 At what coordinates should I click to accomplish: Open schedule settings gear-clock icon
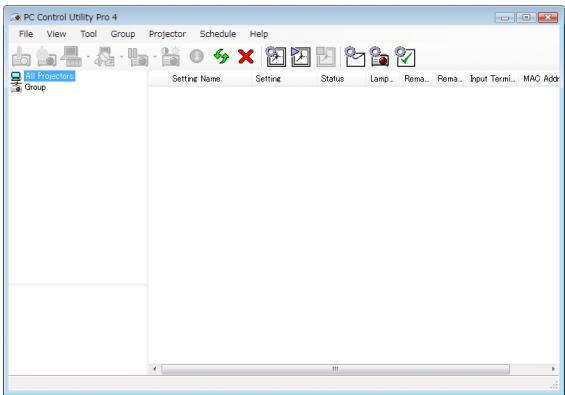[276, 57]
